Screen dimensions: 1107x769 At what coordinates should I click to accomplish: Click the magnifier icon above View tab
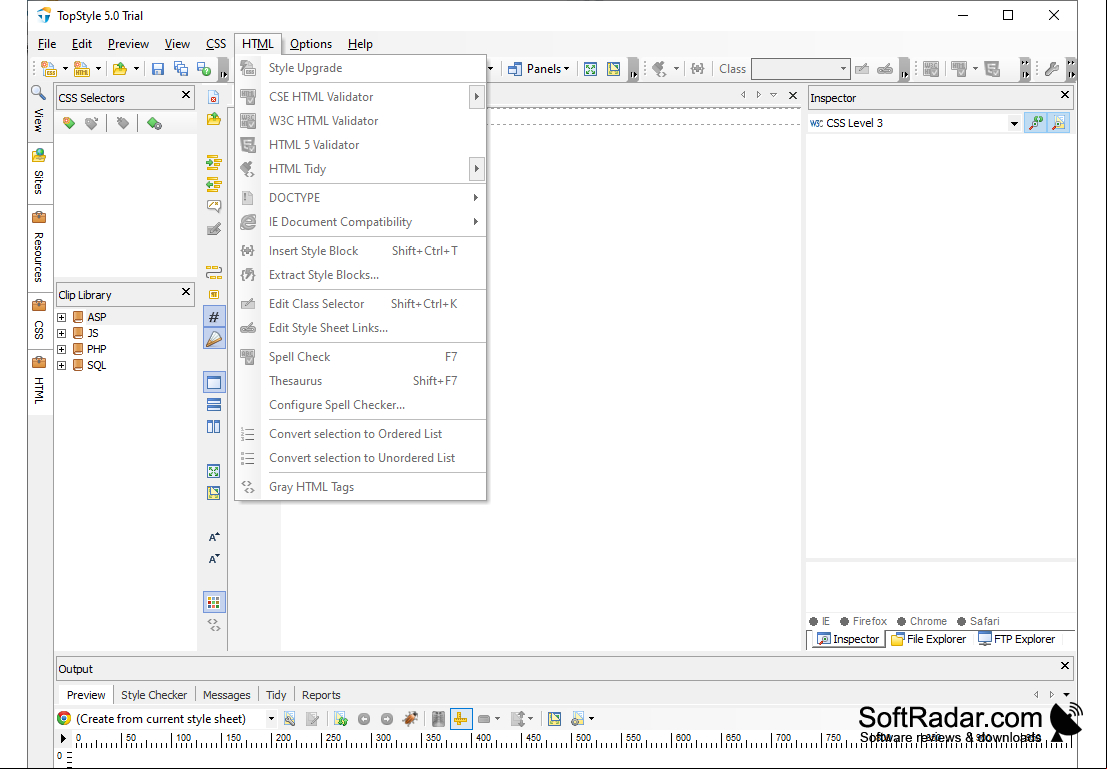(x=38, y=93)
